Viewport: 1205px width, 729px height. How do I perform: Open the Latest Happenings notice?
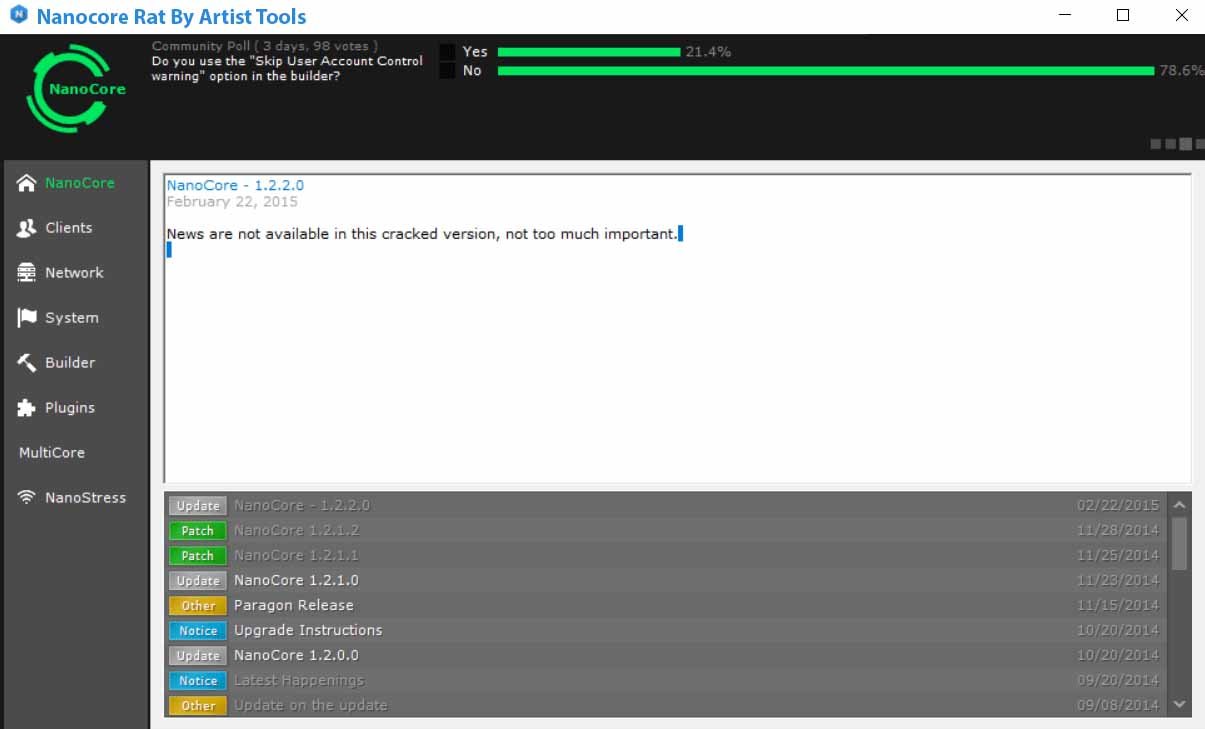pyautogui.click(x=665, y=681)
